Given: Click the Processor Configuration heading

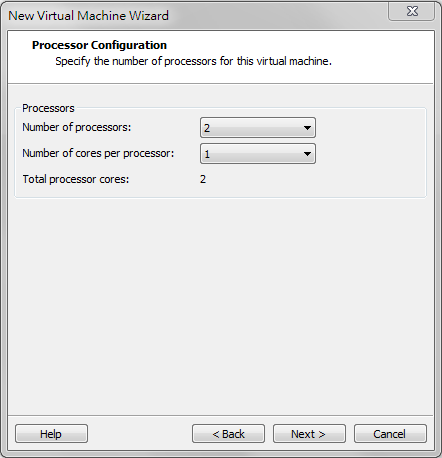Looking at the screenshot, I should [x=99, y=45].
